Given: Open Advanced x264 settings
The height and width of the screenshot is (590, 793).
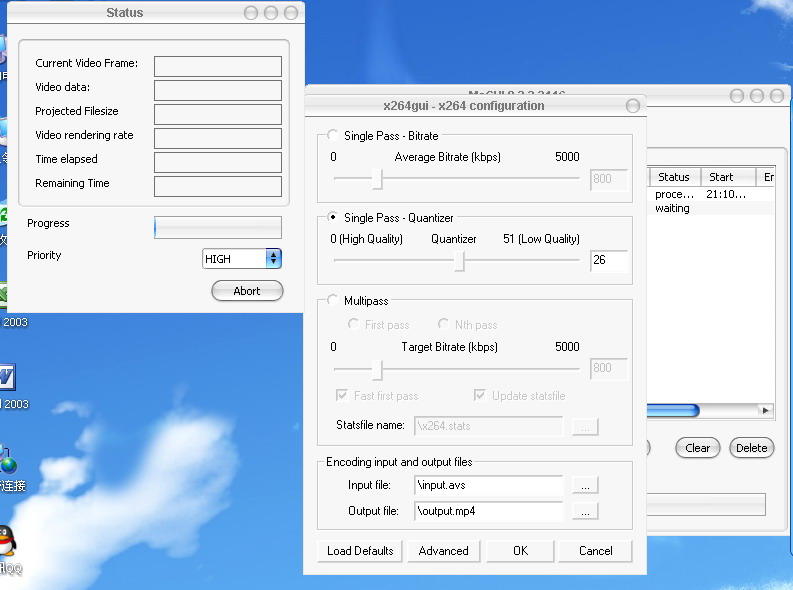Looking at the screenshot, I should [444, 551].
